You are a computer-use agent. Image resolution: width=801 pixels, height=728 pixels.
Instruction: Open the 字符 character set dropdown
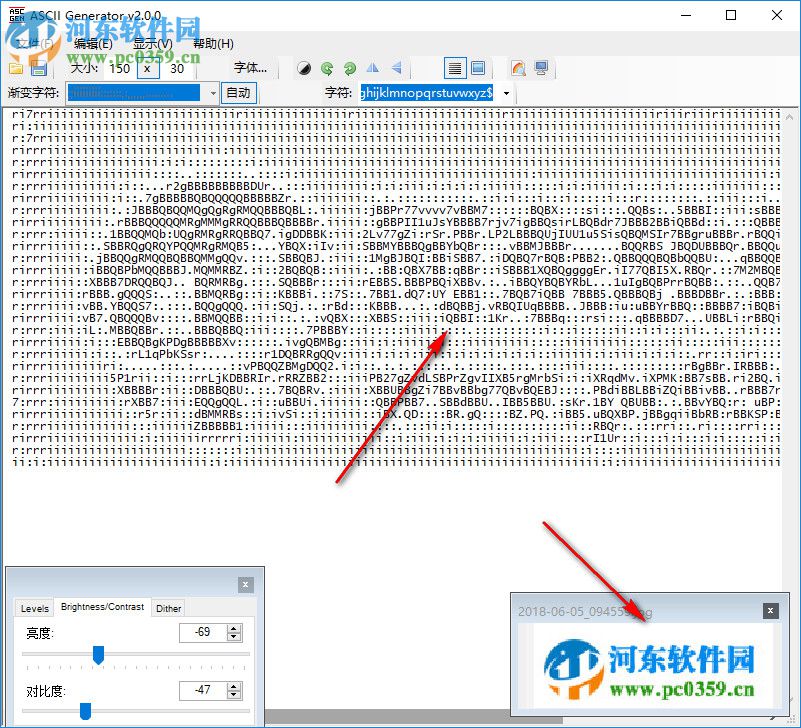coord(505,92)
